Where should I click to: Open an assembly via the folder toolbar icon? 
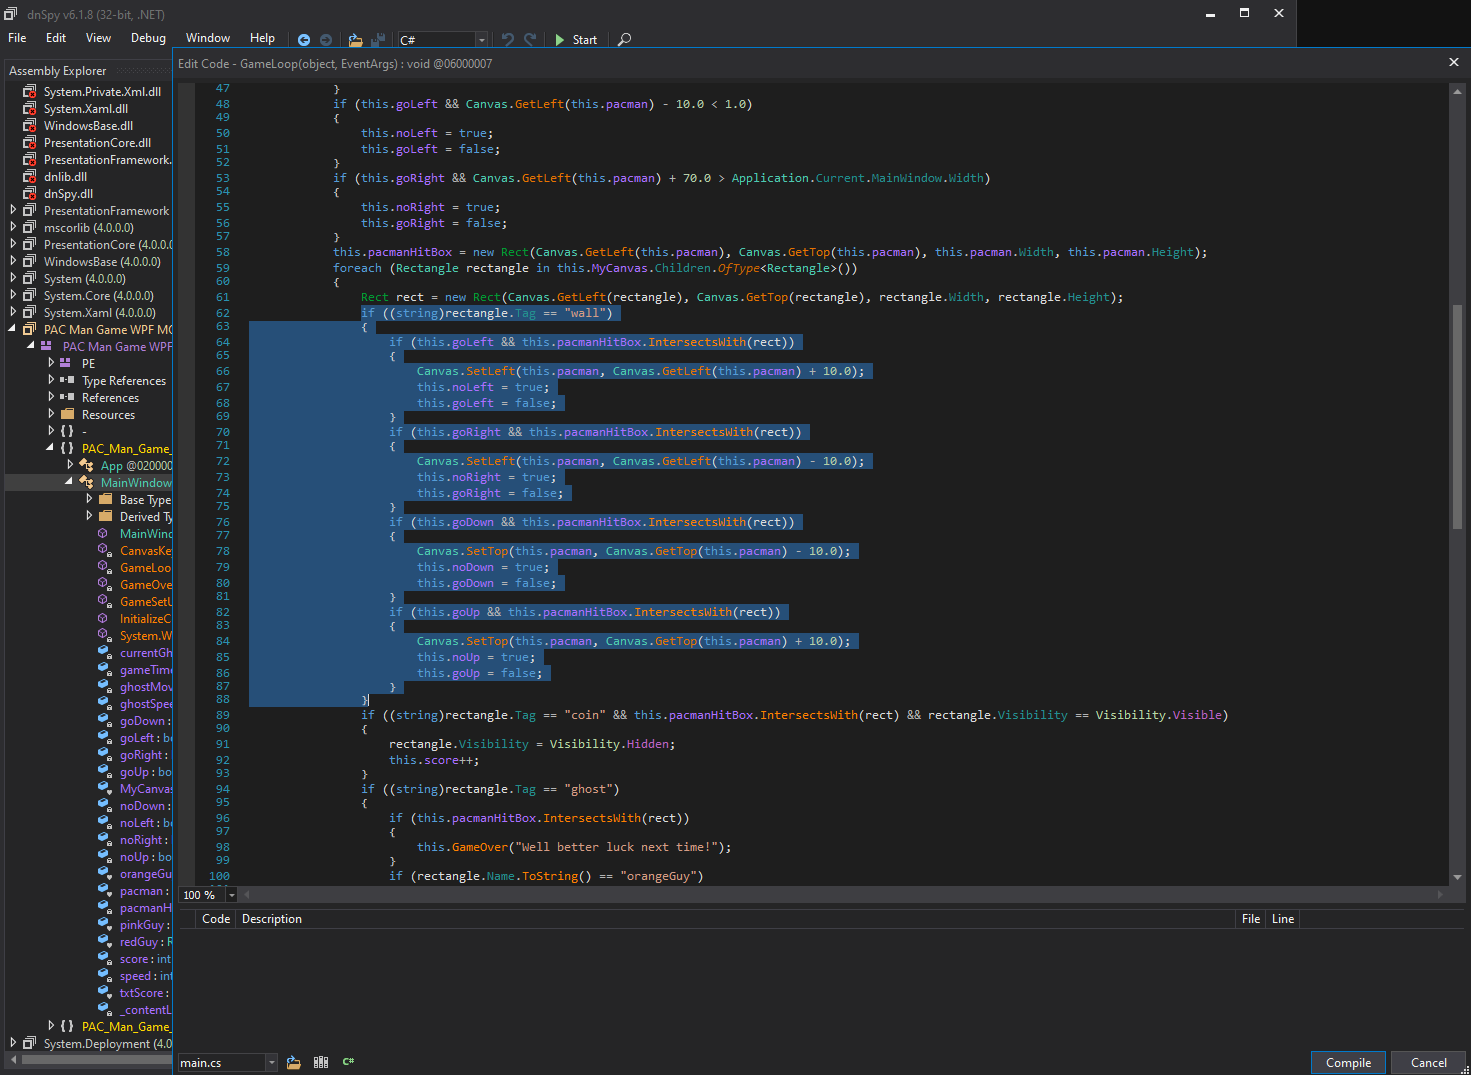tap(355, 40)
